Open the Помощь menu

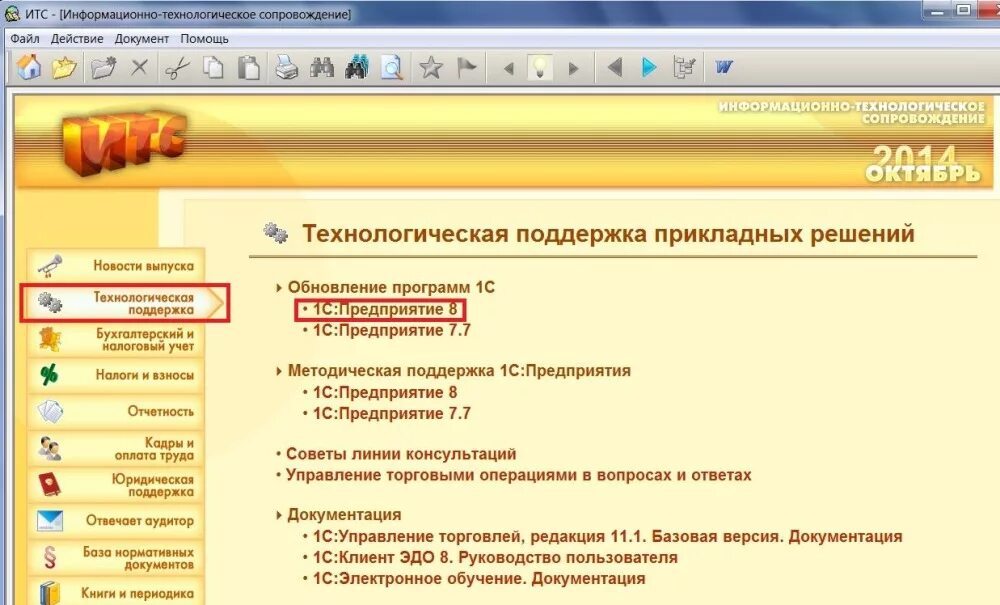[x=204, y=38]
